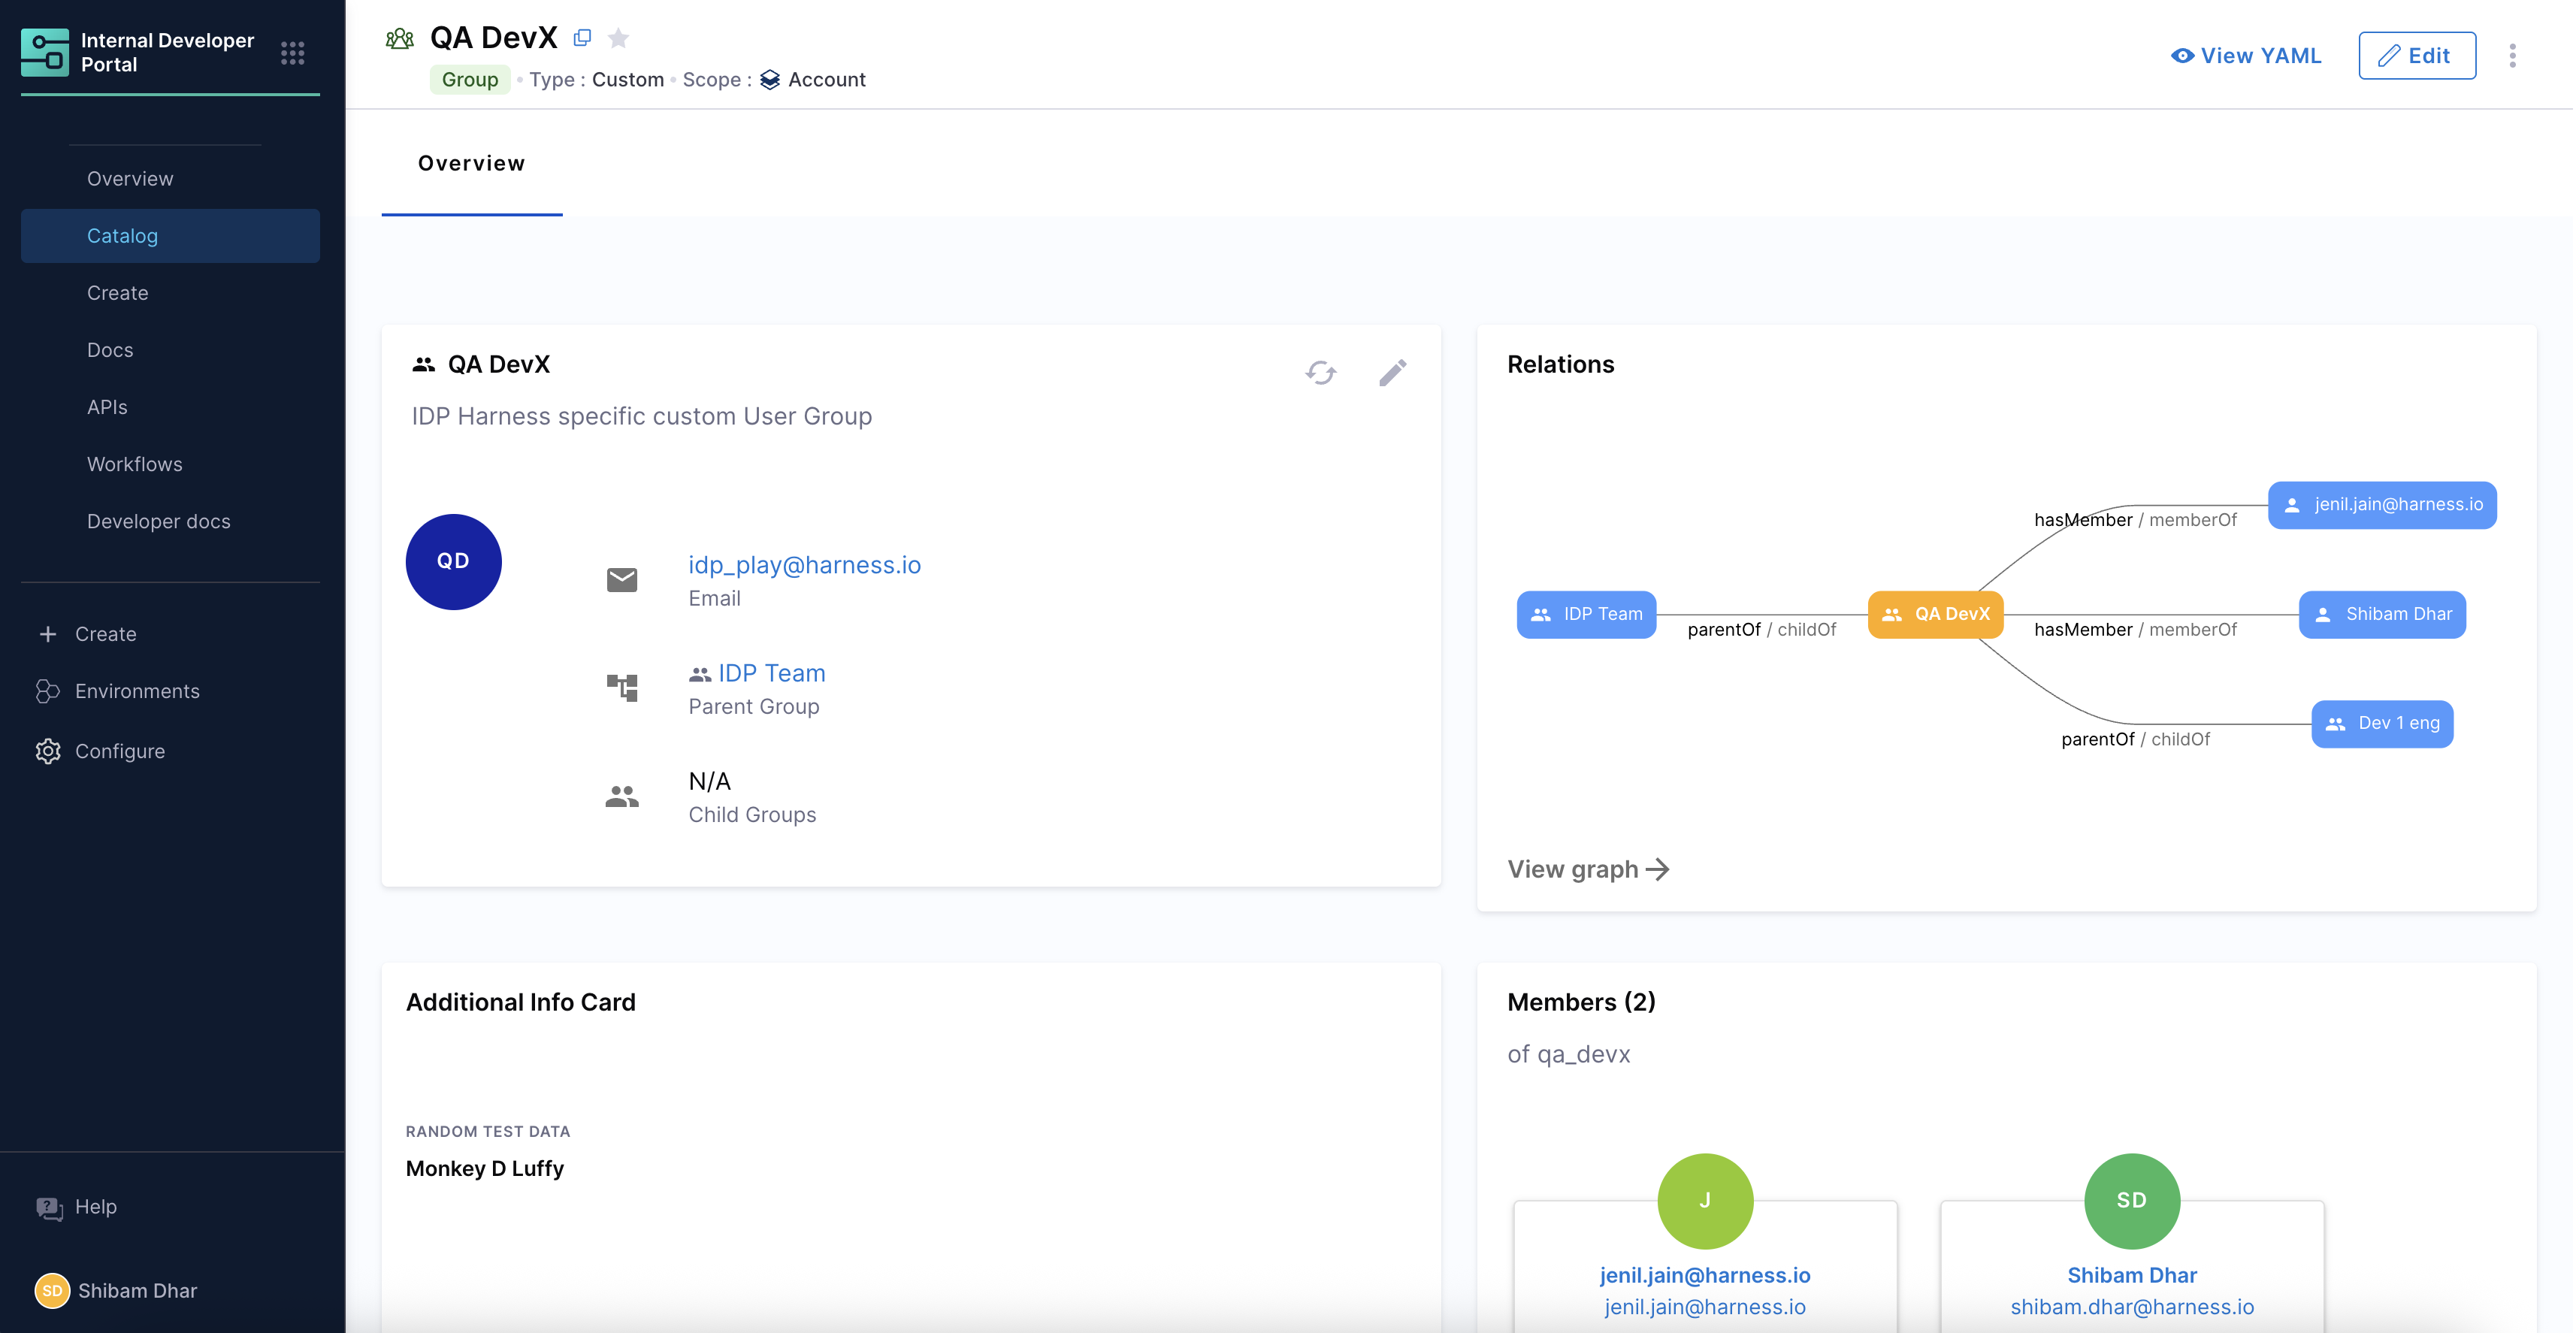Select the QA DevX node in Relations graph
This screenshot has height=1333, width=2576.
(x=1936, y=614)
